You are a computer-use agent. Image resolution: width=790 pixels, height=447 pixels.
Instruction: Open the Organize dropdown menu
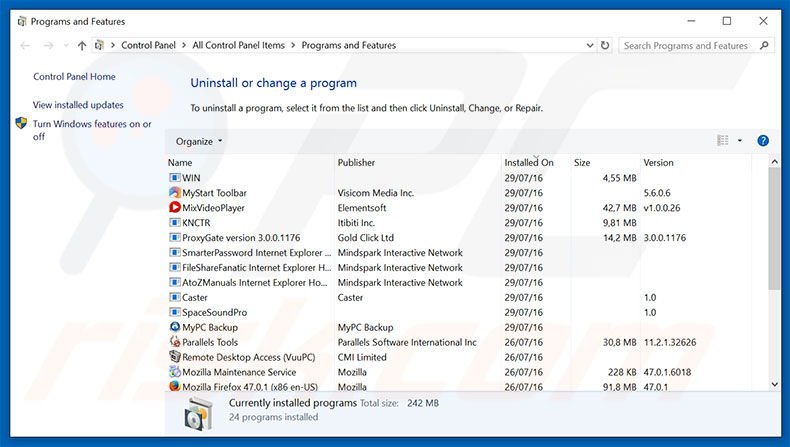[199, 142]
